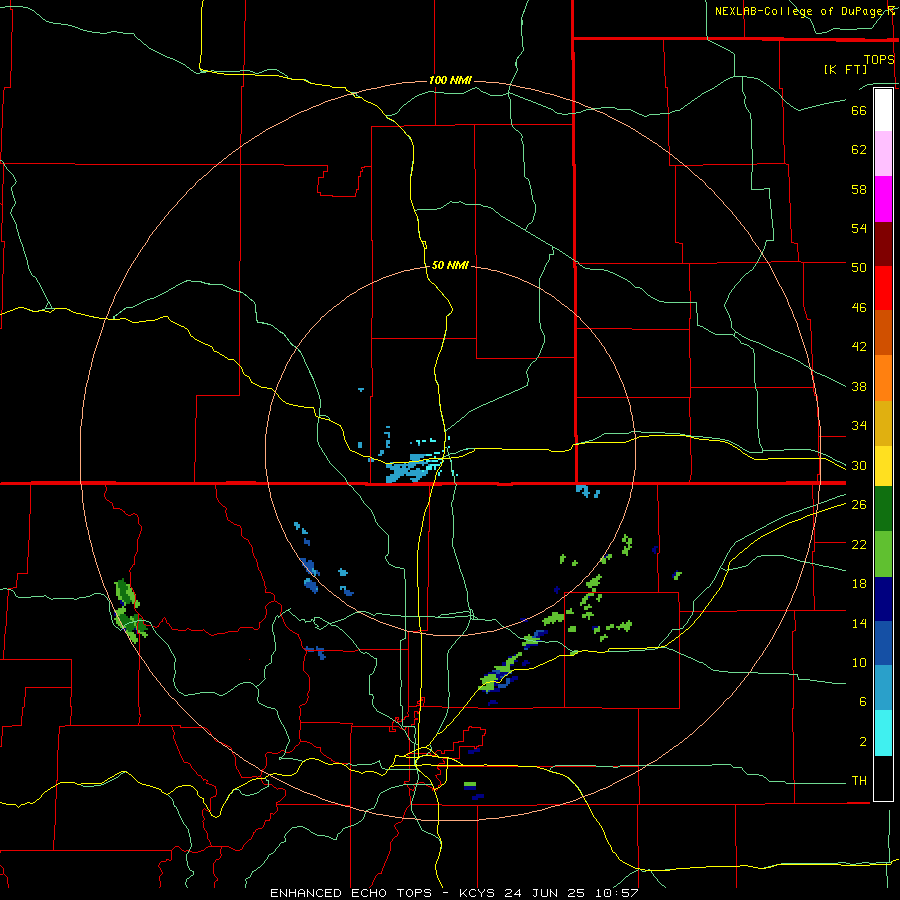Viewport: 900px width, 900px height.
Task: Click the '100 NMI' range ring label
Action: tap(450, 80)
